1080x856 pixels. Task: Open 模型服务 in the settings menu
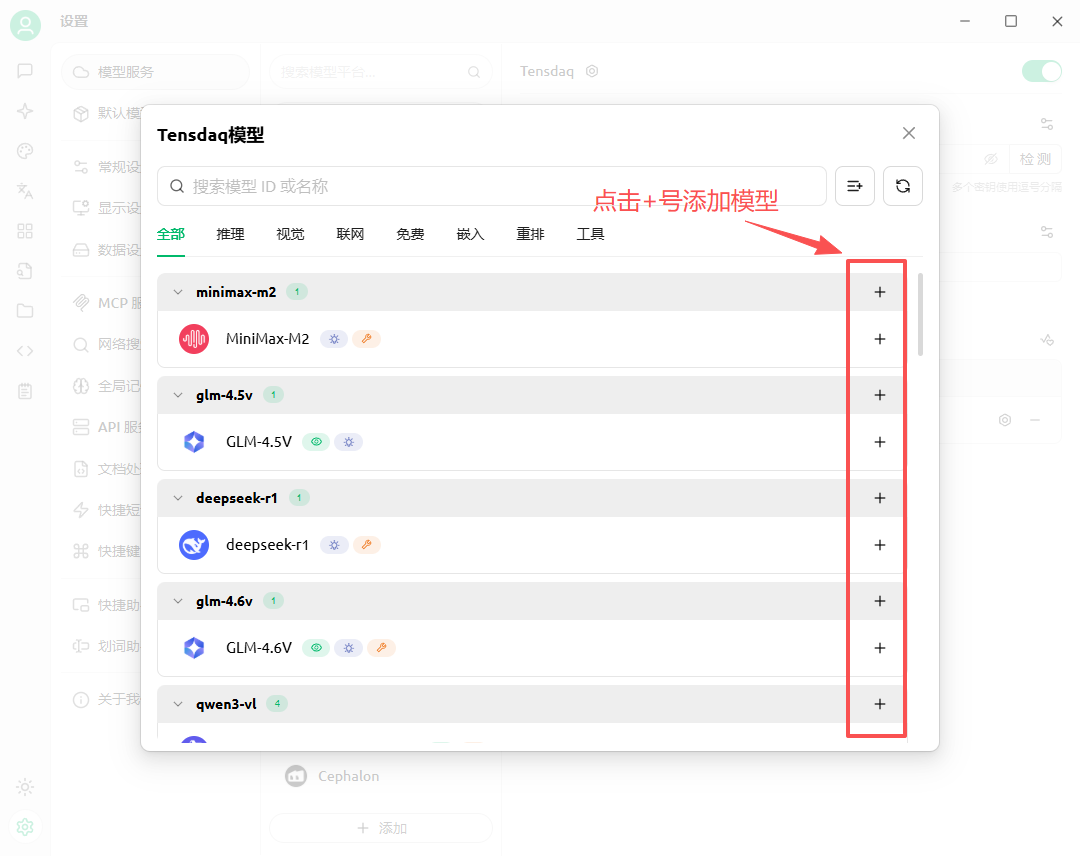pos(155,72)
